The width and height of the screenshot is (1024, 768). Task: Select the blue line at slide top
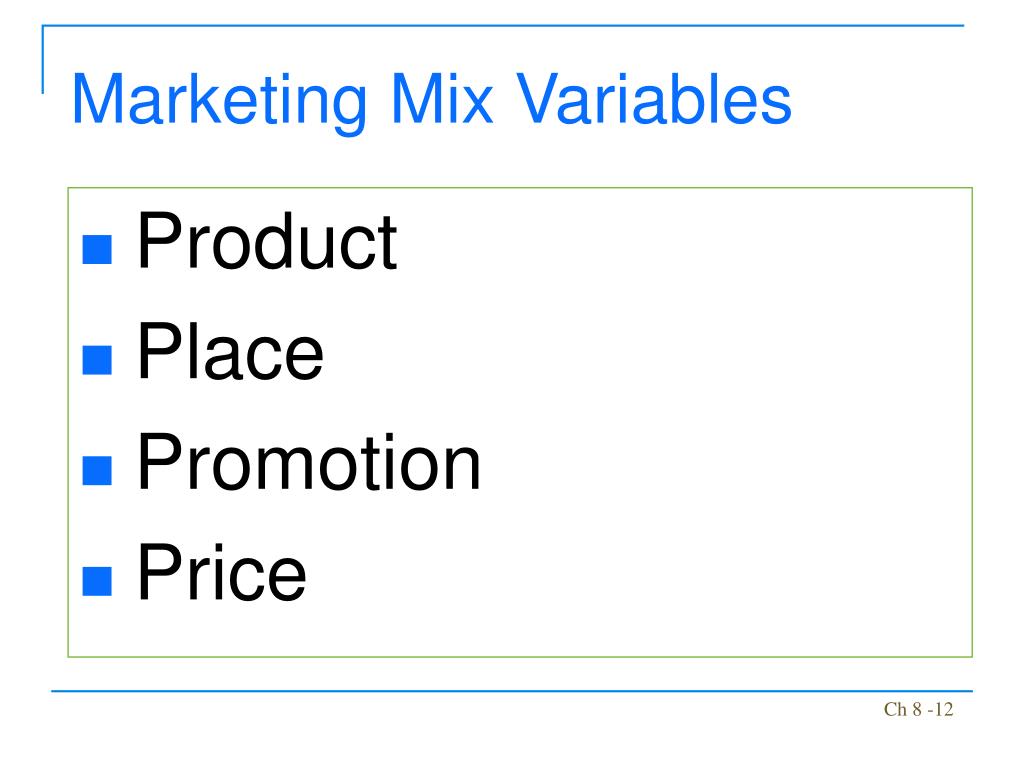(x=503, y=25)
